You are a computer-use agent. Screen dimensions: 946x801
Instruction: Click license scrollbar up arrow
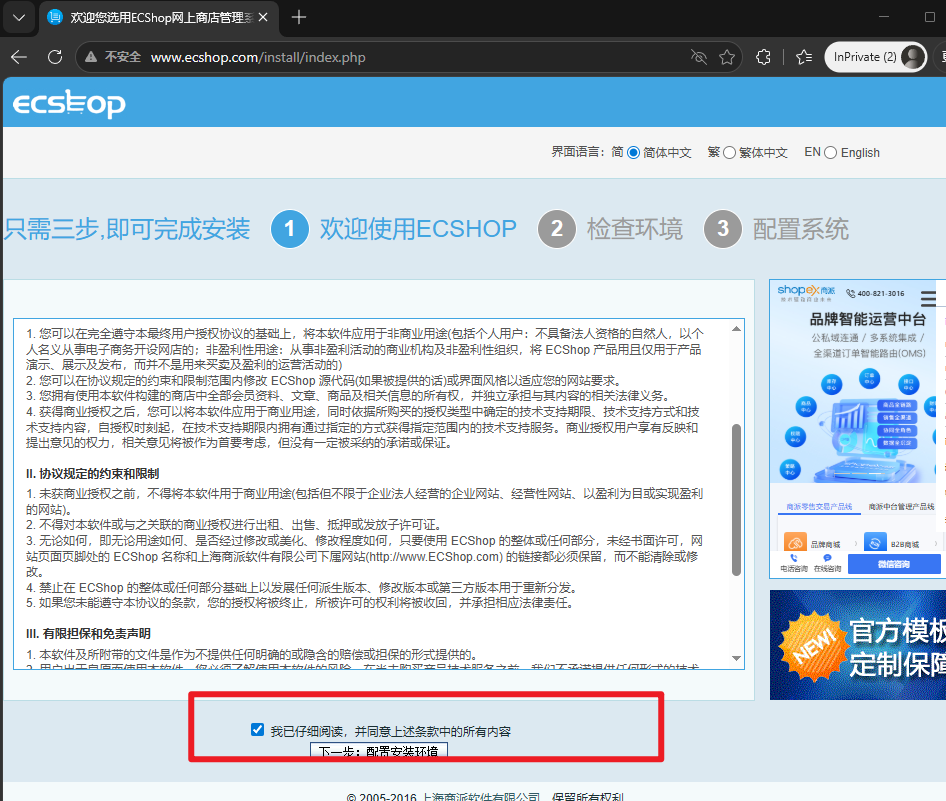coord(736,329)
